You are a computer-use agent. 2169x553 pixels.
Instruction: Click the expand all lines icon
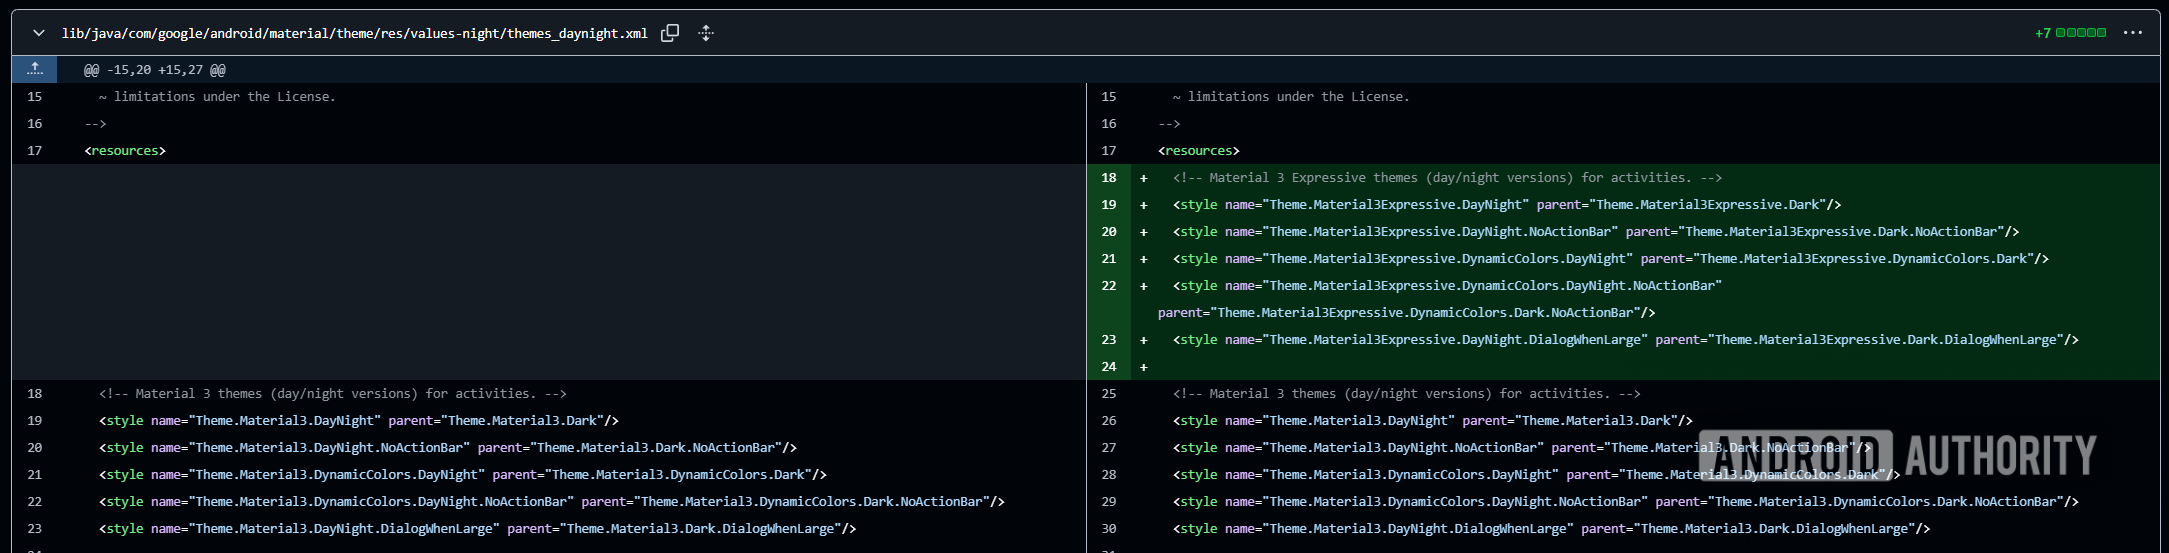click(x=706, y=33)
